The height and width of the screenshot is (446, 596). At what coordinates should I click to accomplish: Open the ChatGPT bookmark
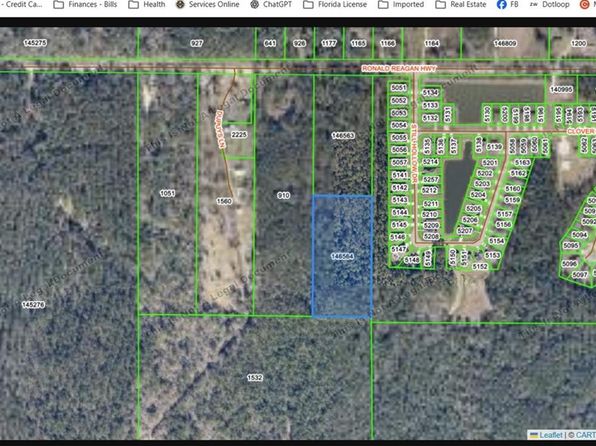[x=271, y=5]
